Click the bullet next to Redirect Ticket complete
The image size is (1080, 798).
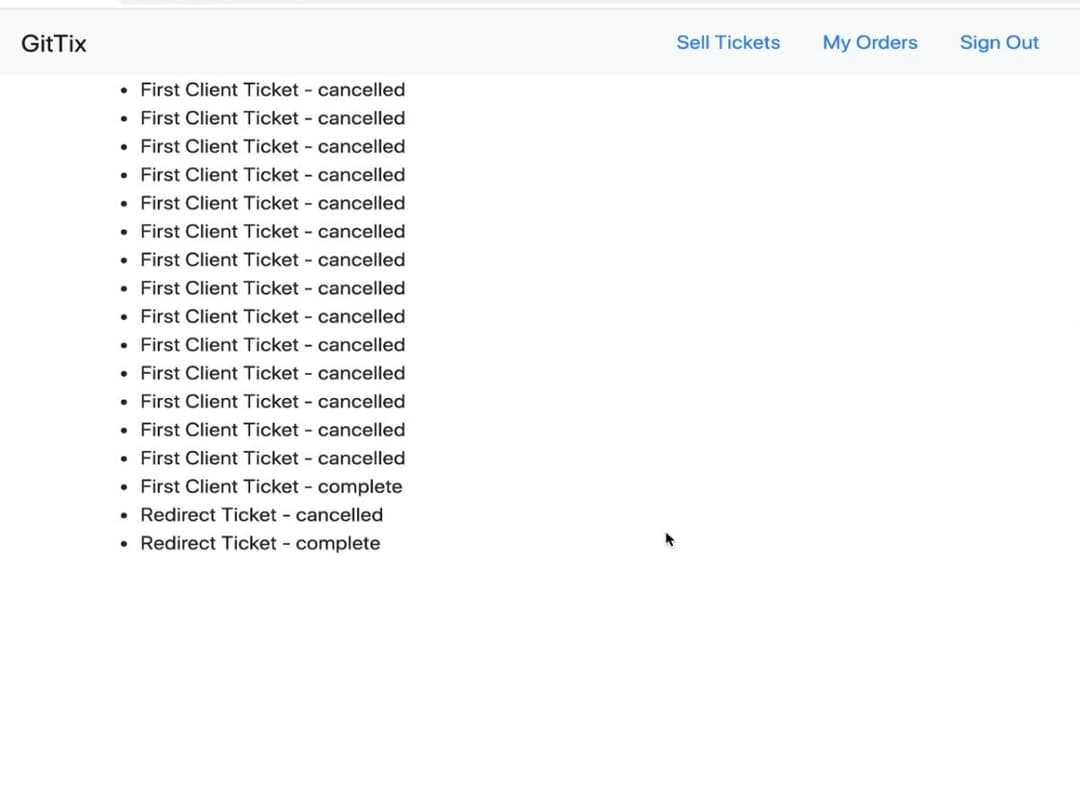pos(123,543)
